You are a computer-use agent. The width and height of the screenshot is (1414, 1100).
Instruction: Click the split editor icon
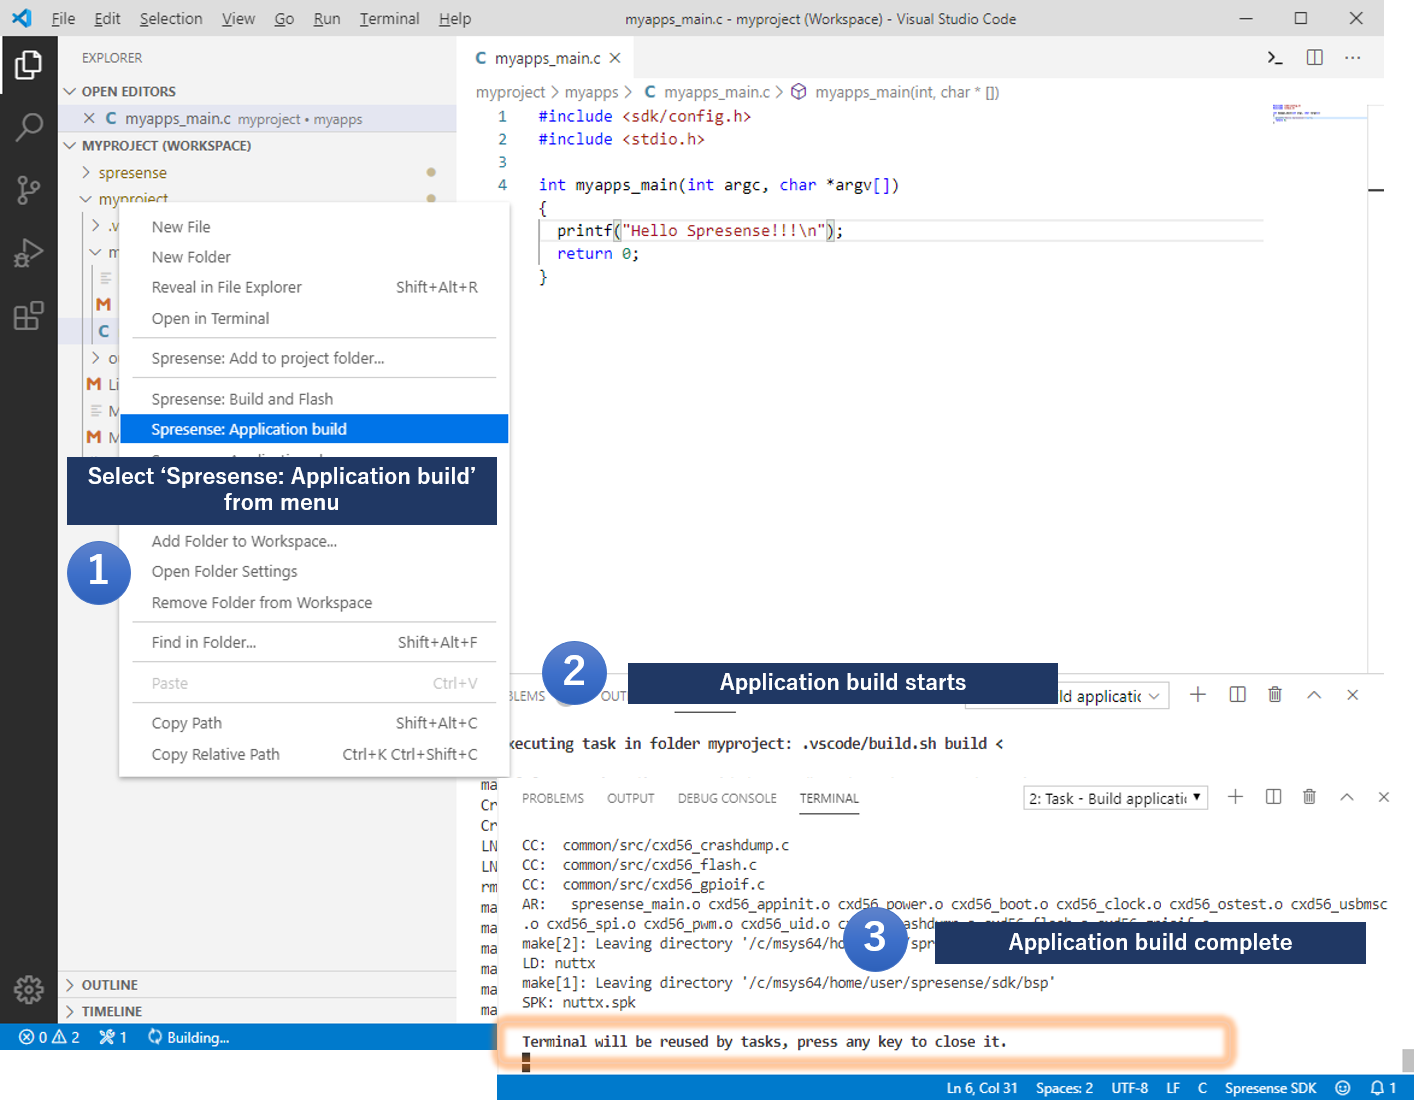pyautogui.click(x=1314, y=58)
